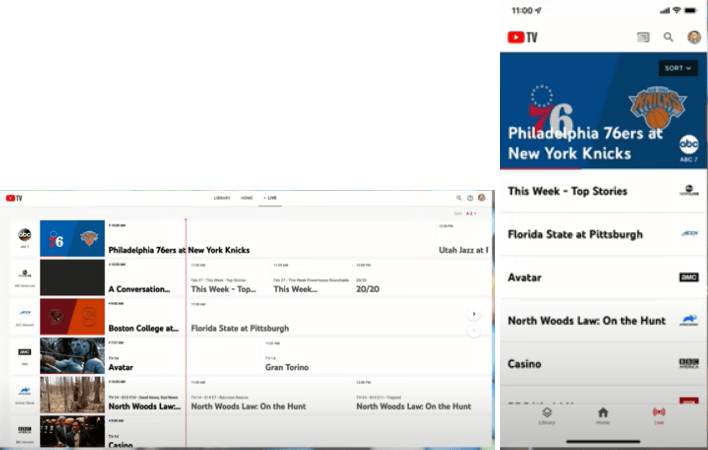Viewport: 708px width, 450px height.
Task: Click the ABC 7 channel logo in the guide
Action: point(24,235)
